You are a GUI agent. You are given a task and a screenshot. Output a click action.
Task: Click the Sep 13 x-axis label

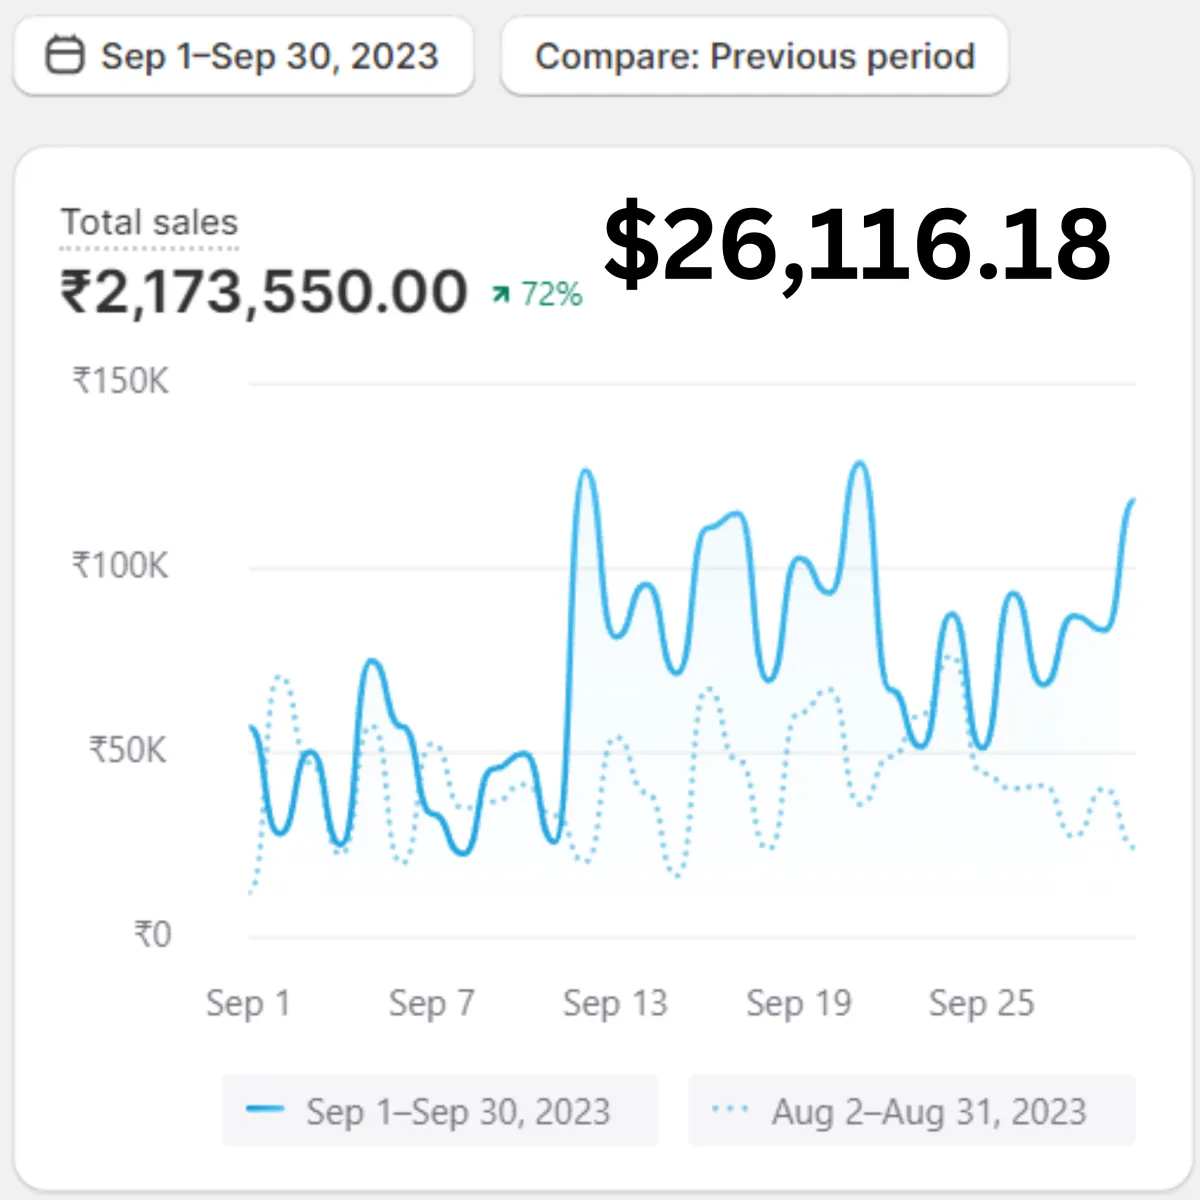pyautogui.click(x=614, y=1003)
